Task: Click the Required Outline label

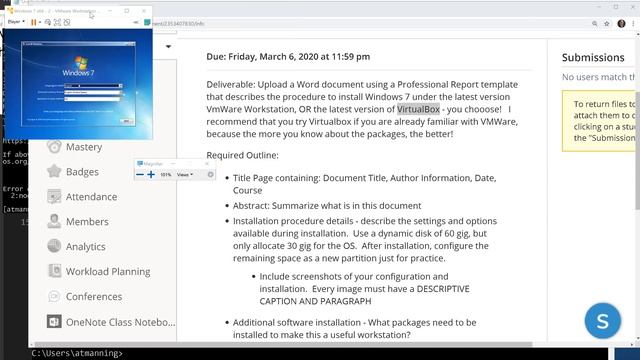Action: (242, 156)
